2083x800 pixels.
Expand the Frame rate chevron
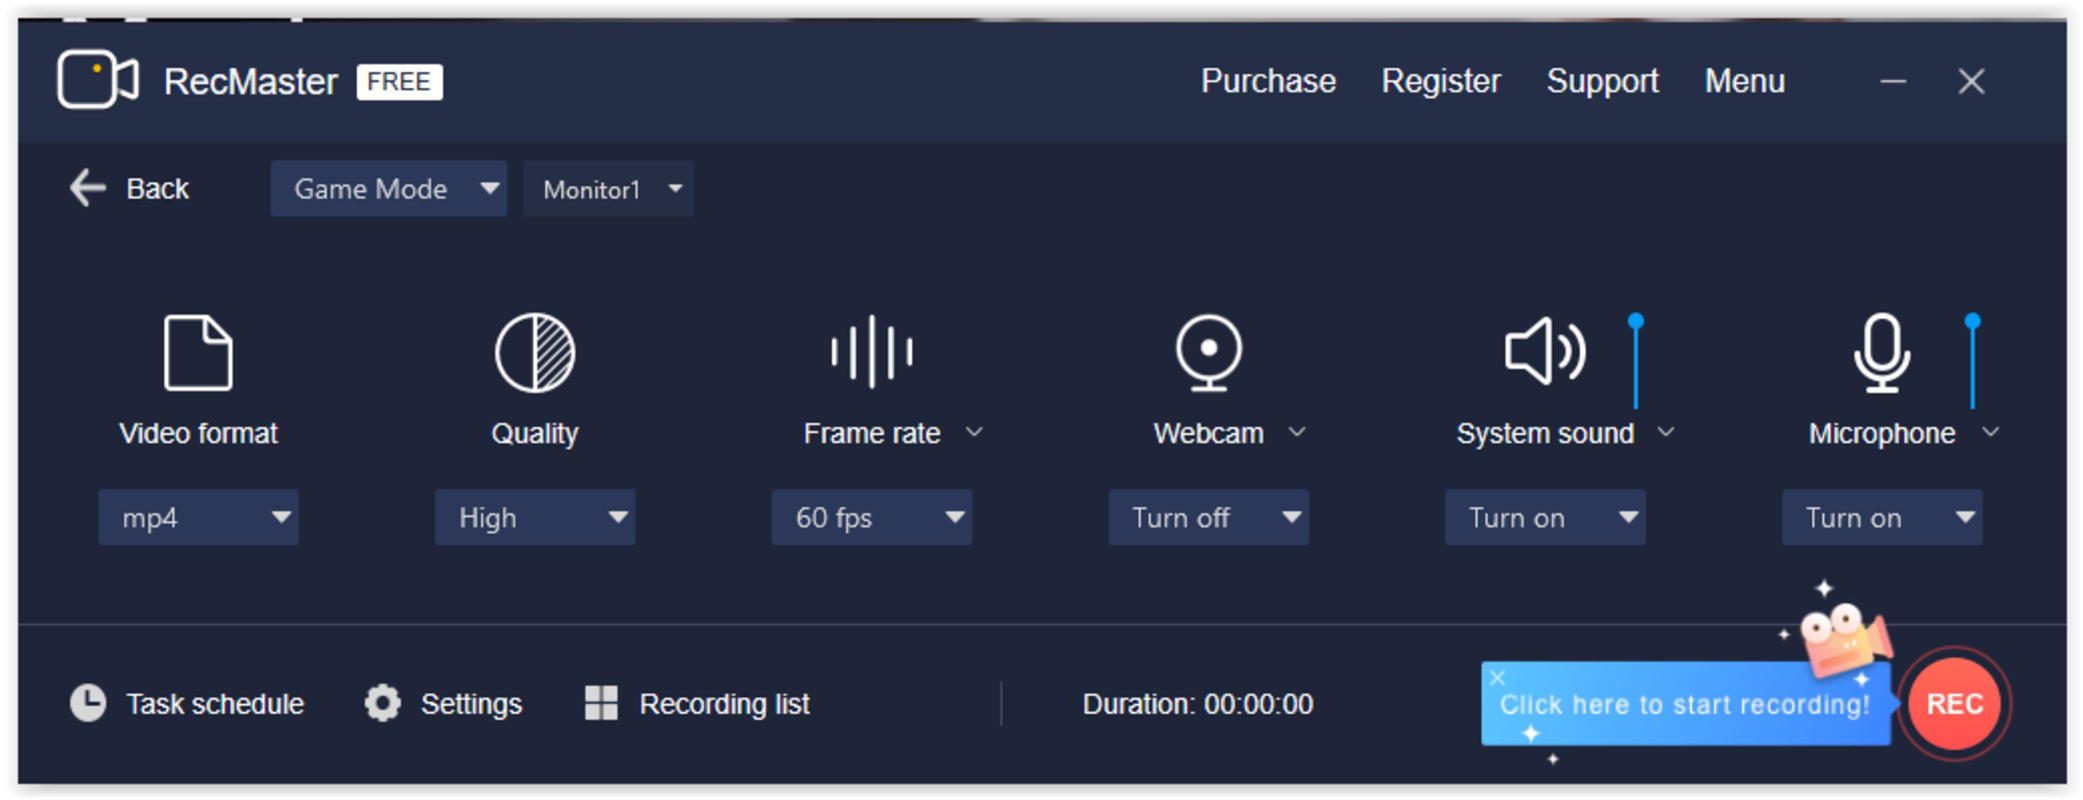974,432
